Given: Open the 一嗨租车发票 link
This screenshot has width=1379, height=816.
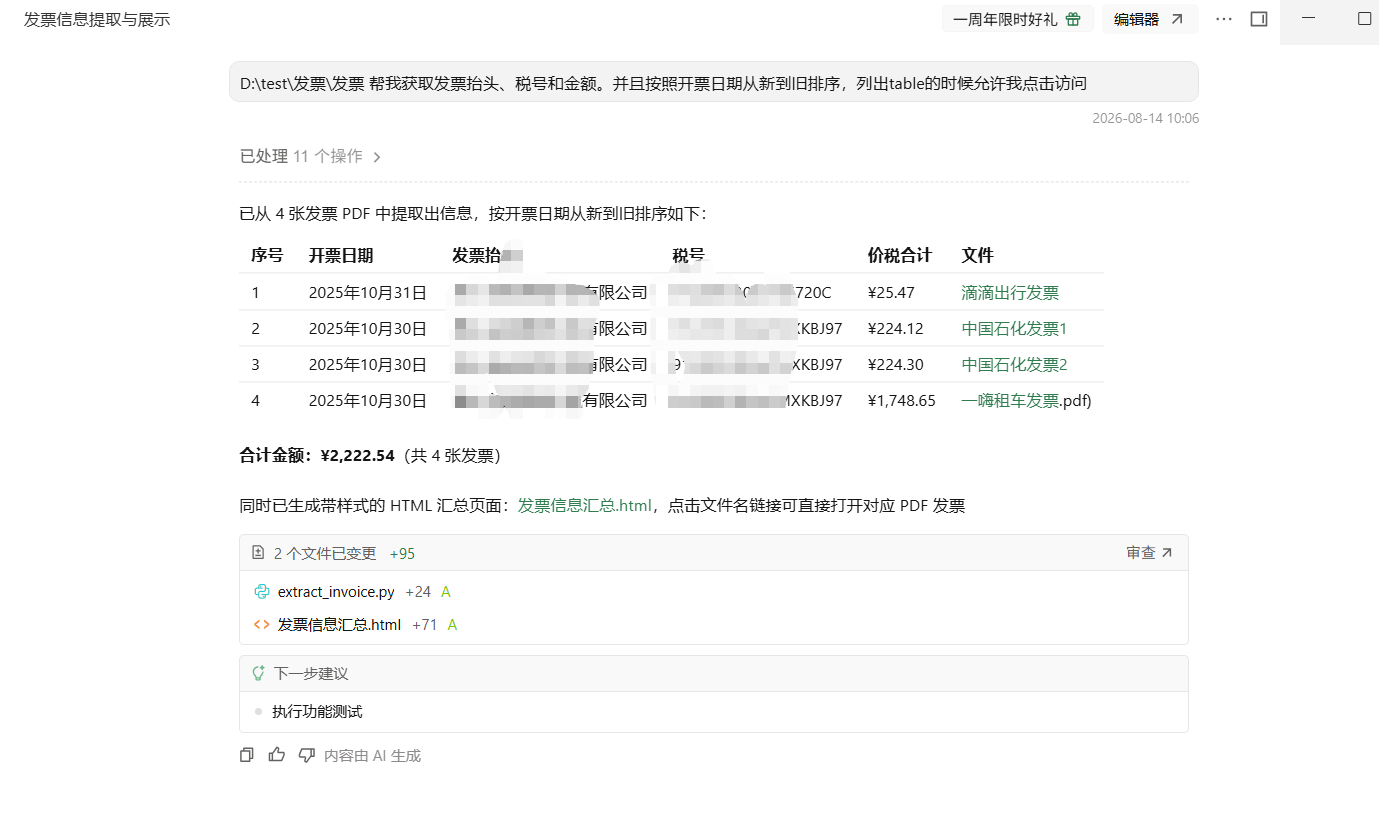Looking at the screenshot, I should coord(1010,401).
